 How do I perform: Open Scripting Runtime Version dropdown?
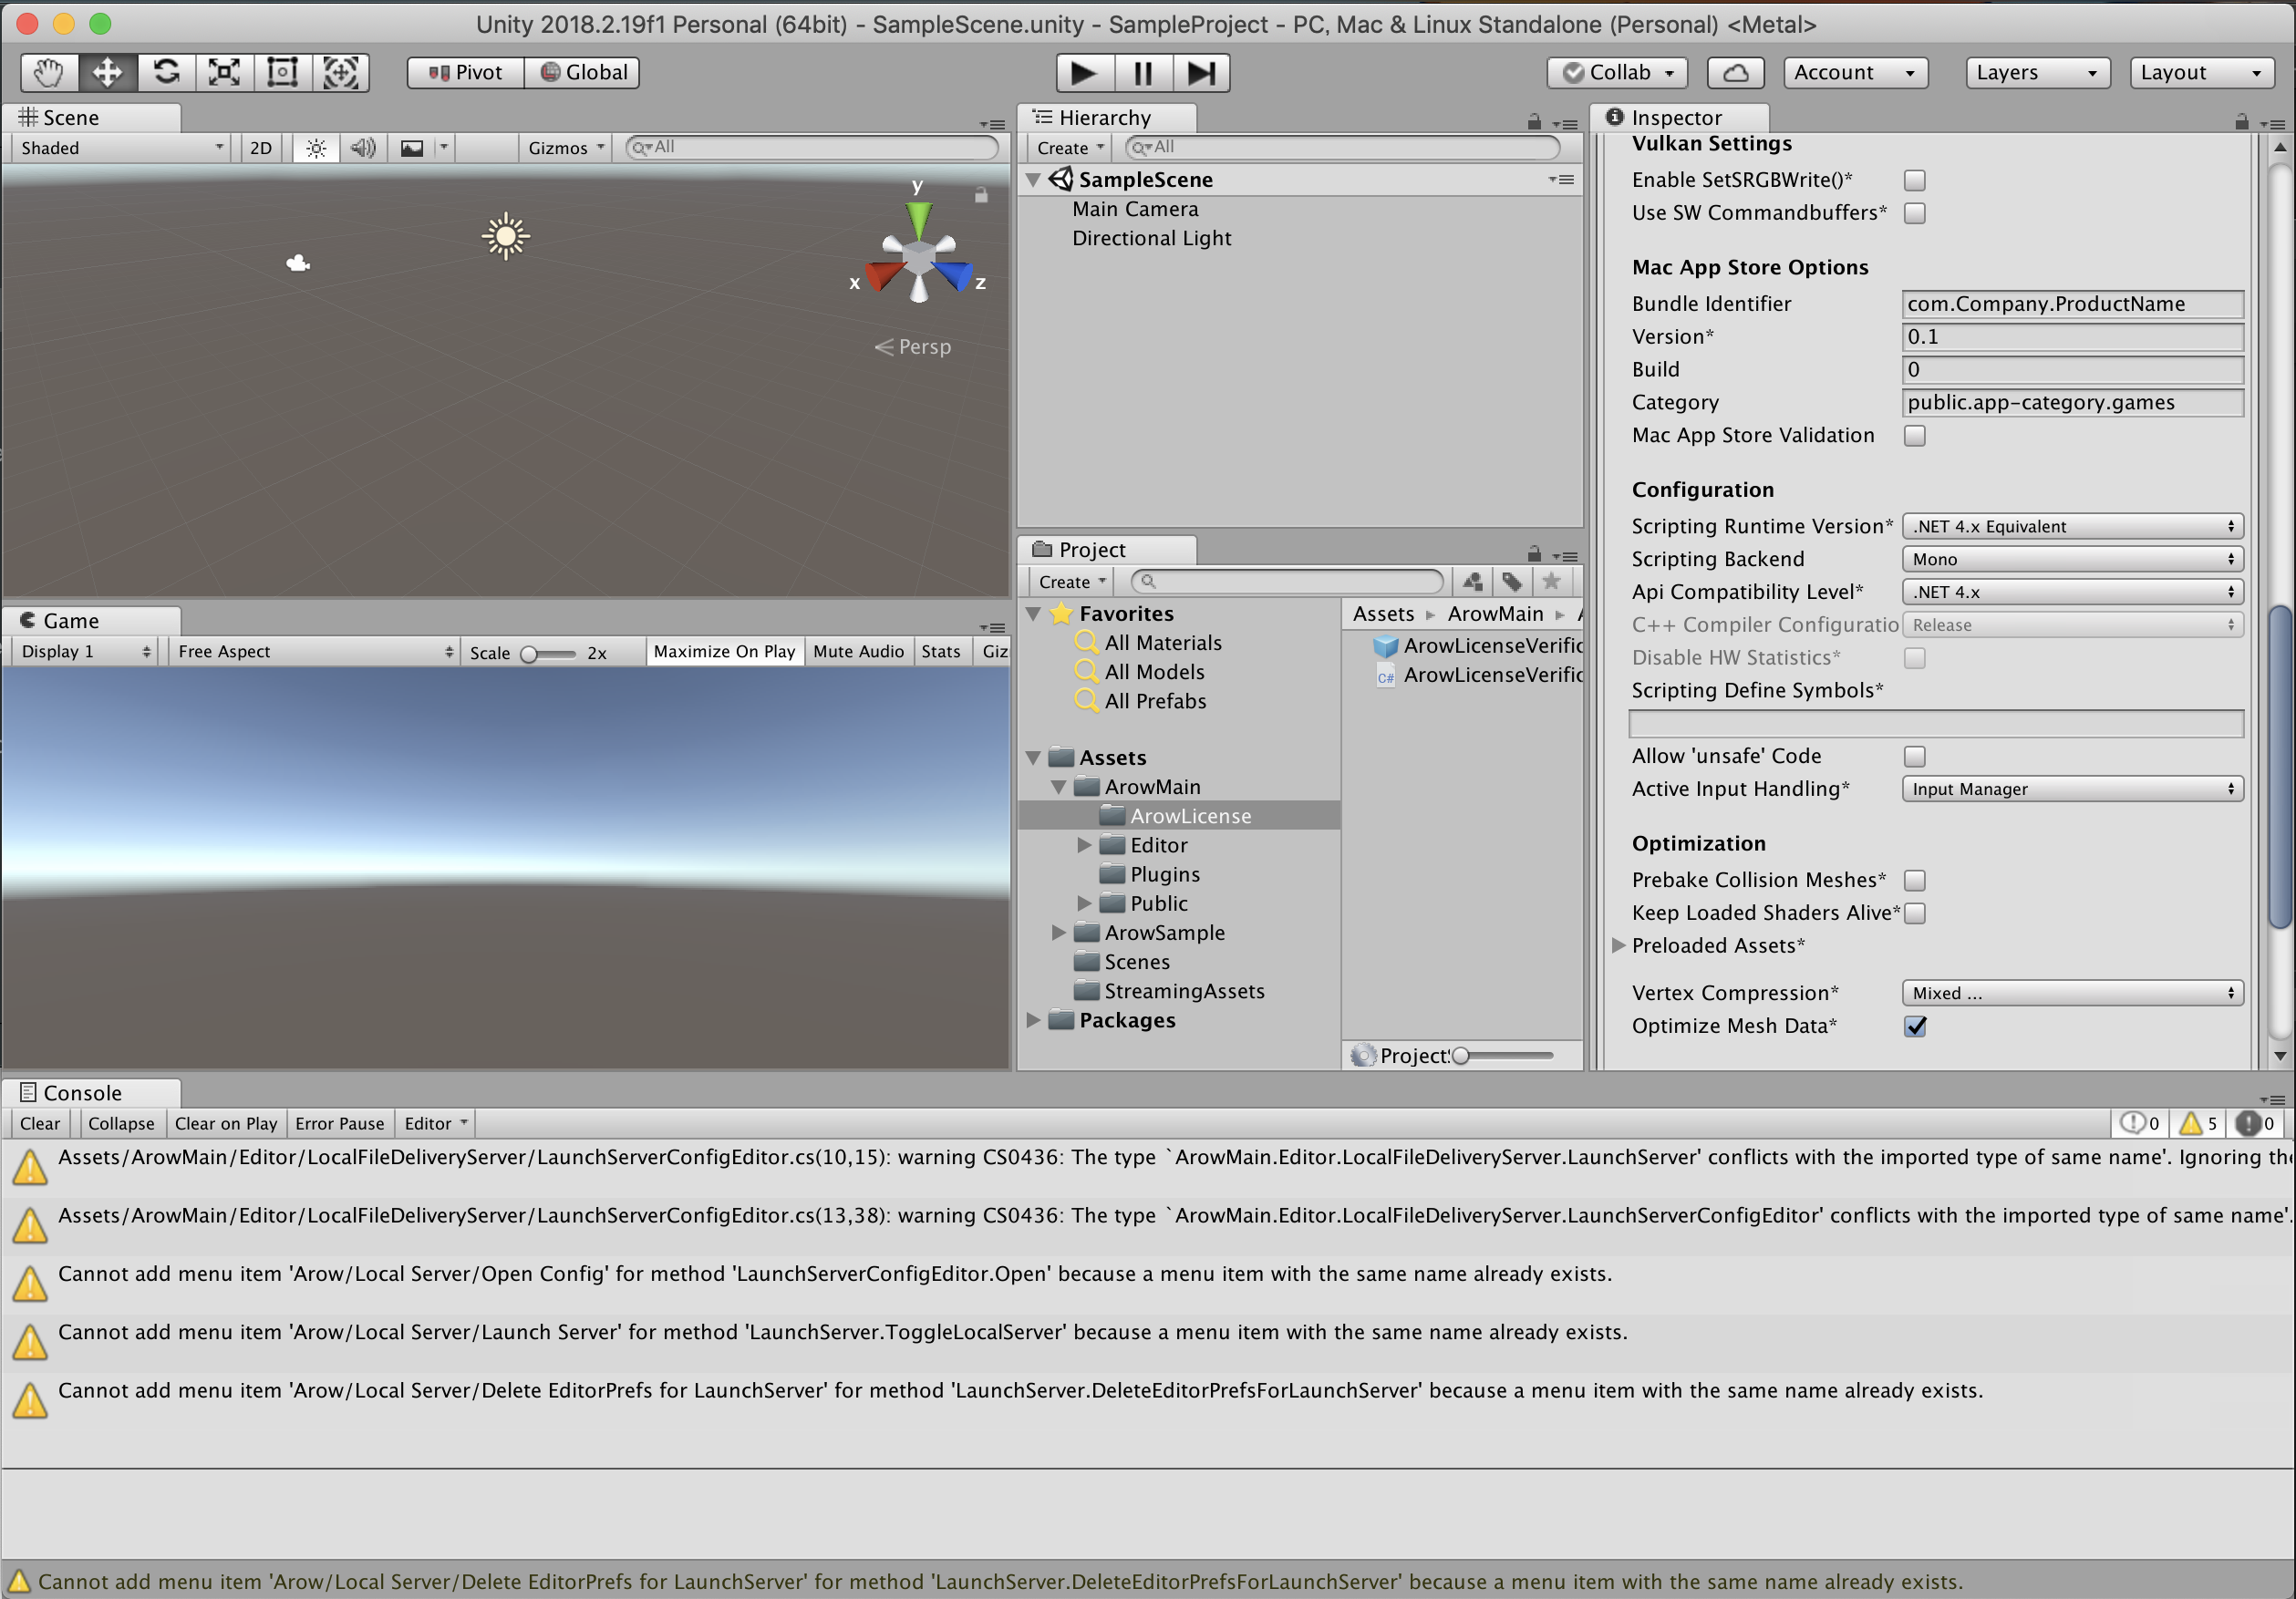tap(2071, 527)
